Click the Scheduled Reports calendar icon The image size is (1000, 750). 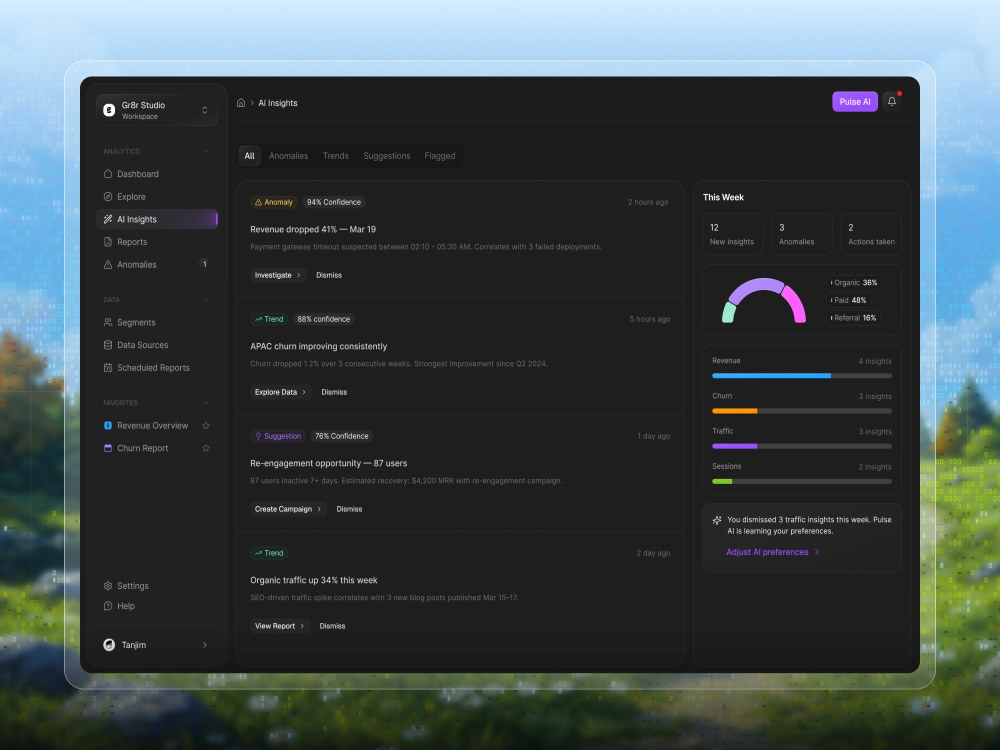(x=108, y=367)
